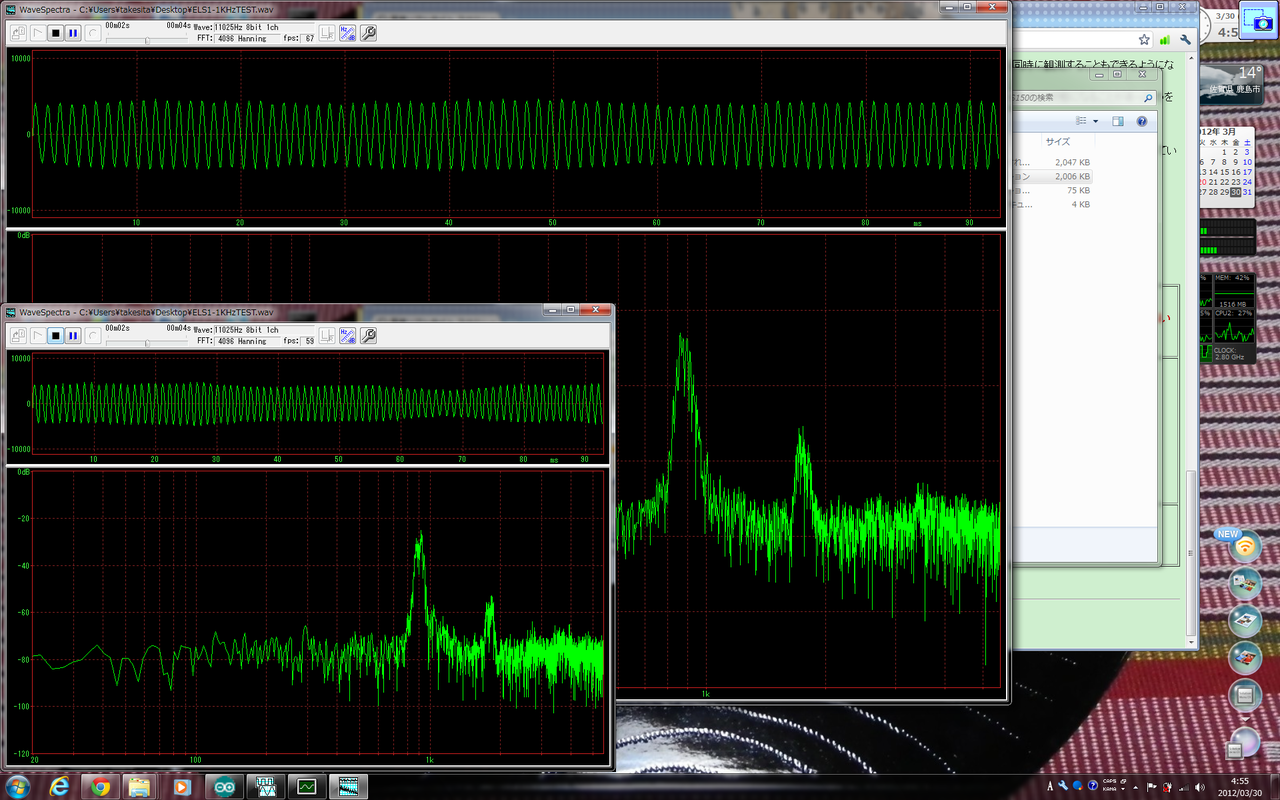
Task: Click the Windows Start button
Action: pyautogui.click(x=17, y=786)
